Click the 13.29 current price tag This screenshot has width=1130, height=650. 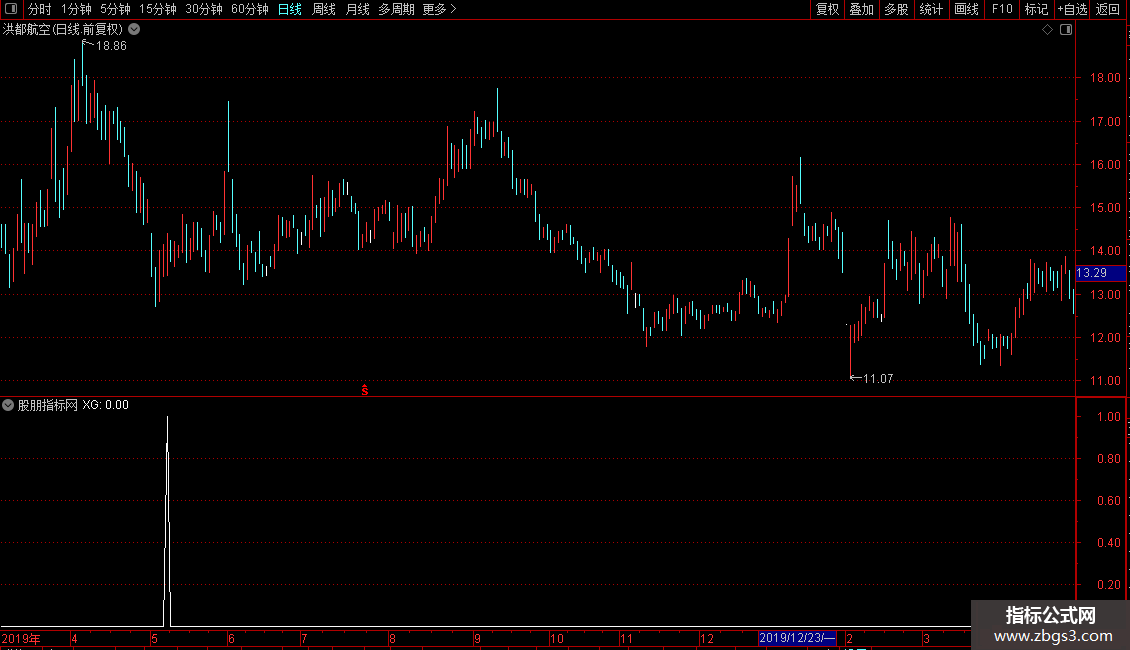pyautogui.click(x=1100, y=273)
